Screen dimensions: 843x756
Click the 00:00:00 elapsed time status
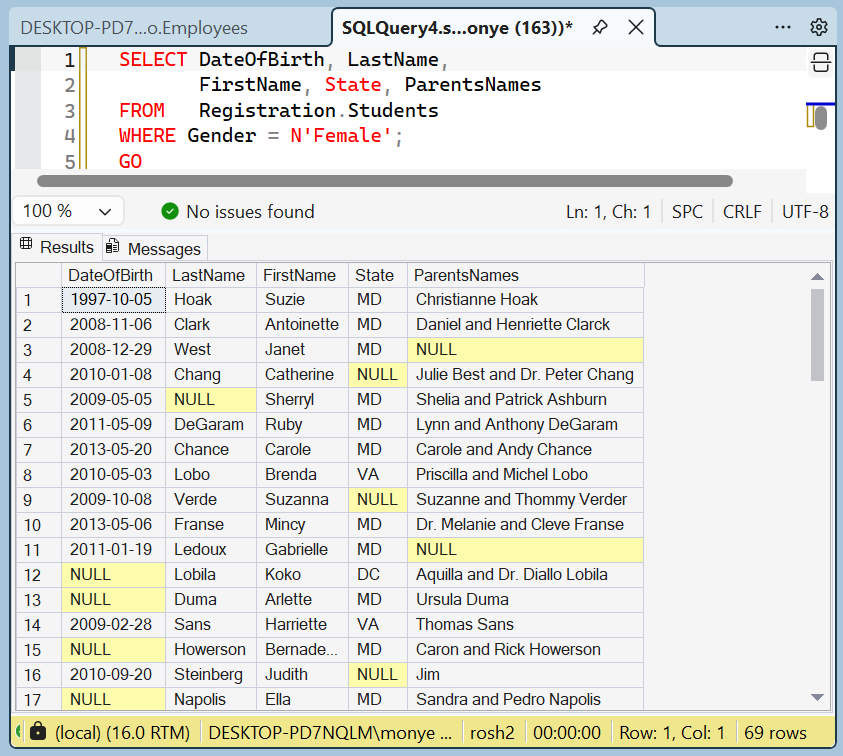[x=567, y=732]
